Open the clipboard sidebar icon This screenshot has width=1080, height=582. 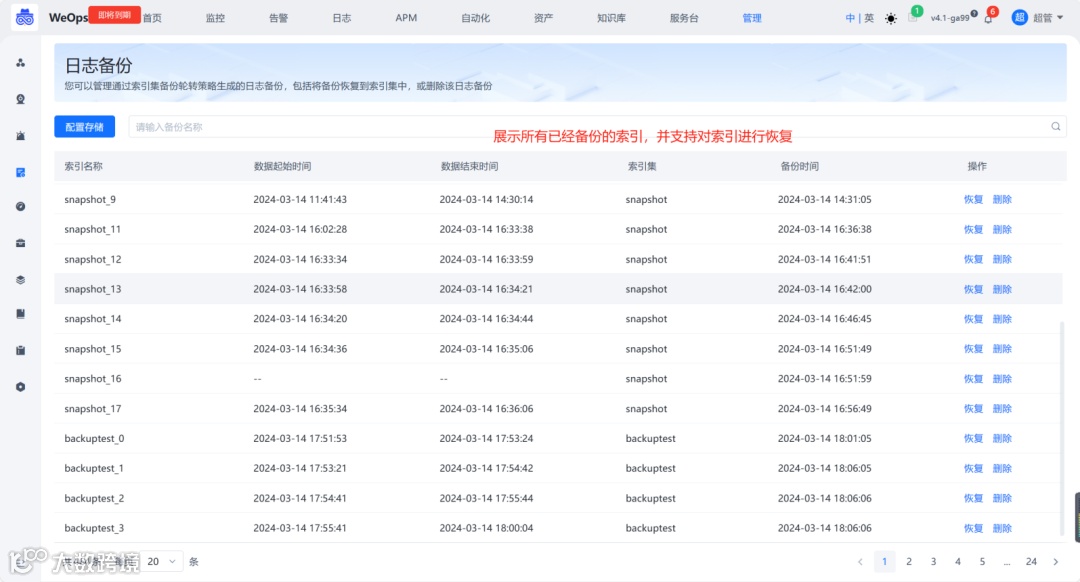21,351
